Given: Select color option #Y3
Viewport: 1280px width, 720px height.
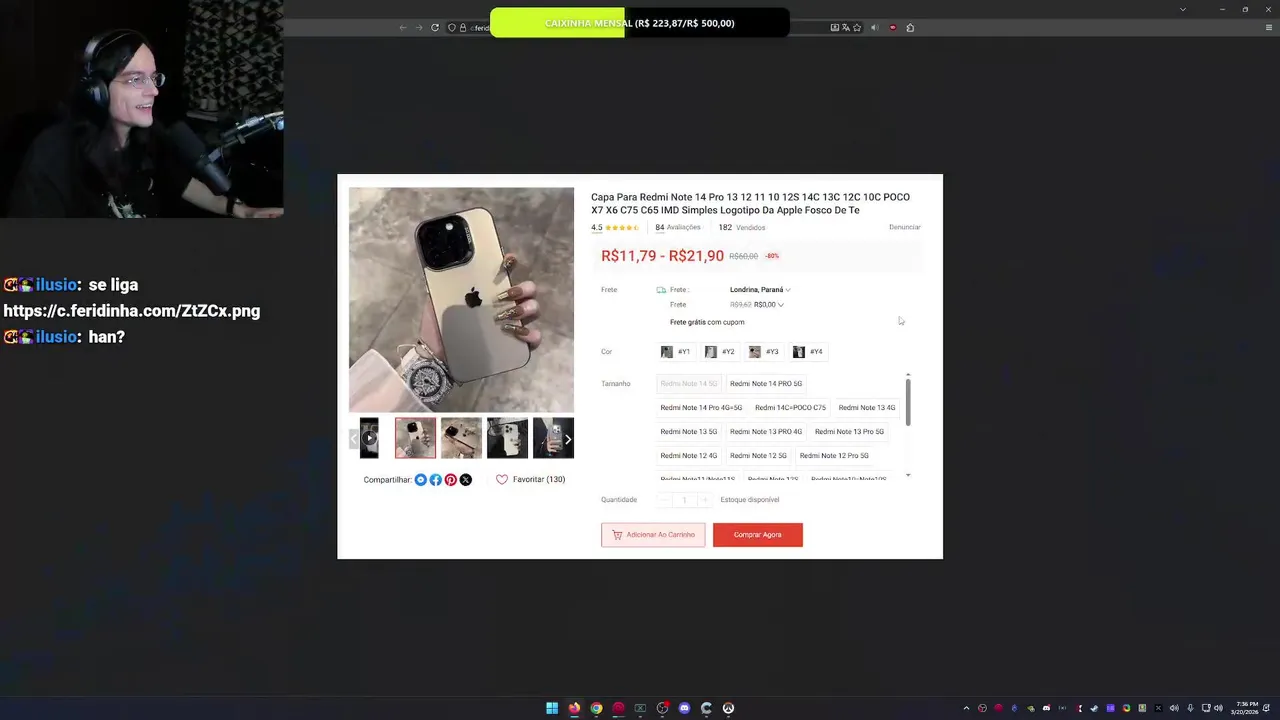Looking at the screenshot, I should tap(763, 352).
